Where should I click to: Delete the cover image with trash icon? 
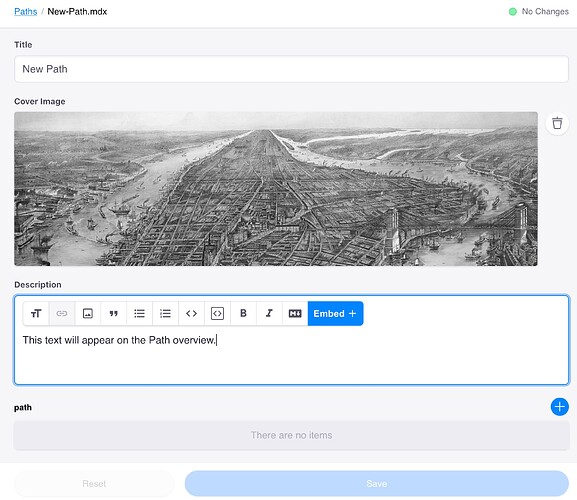tap(557, 123)
